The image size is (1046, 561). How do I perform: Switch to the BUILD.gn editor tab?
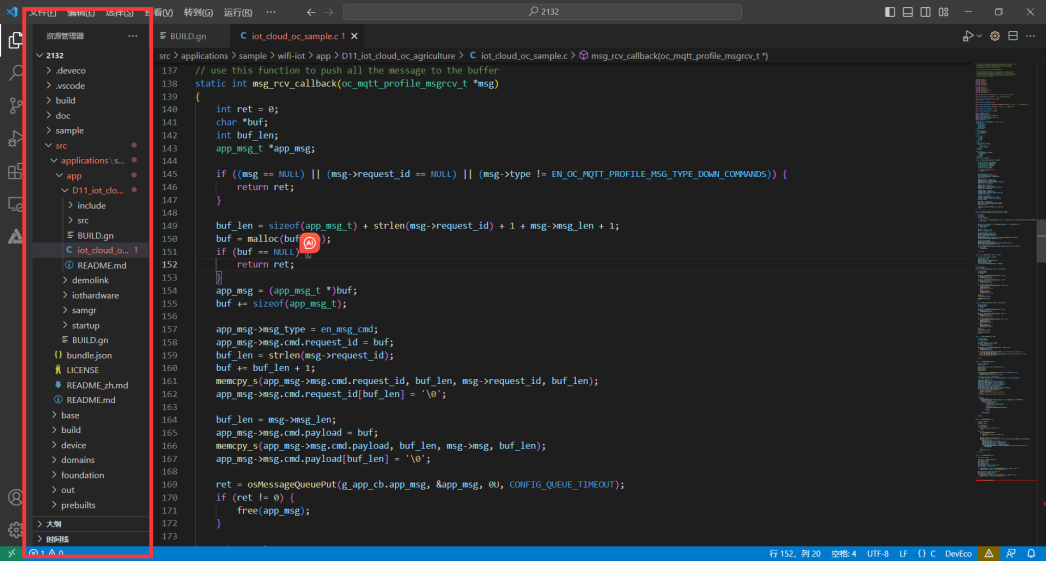coord(187,36)
